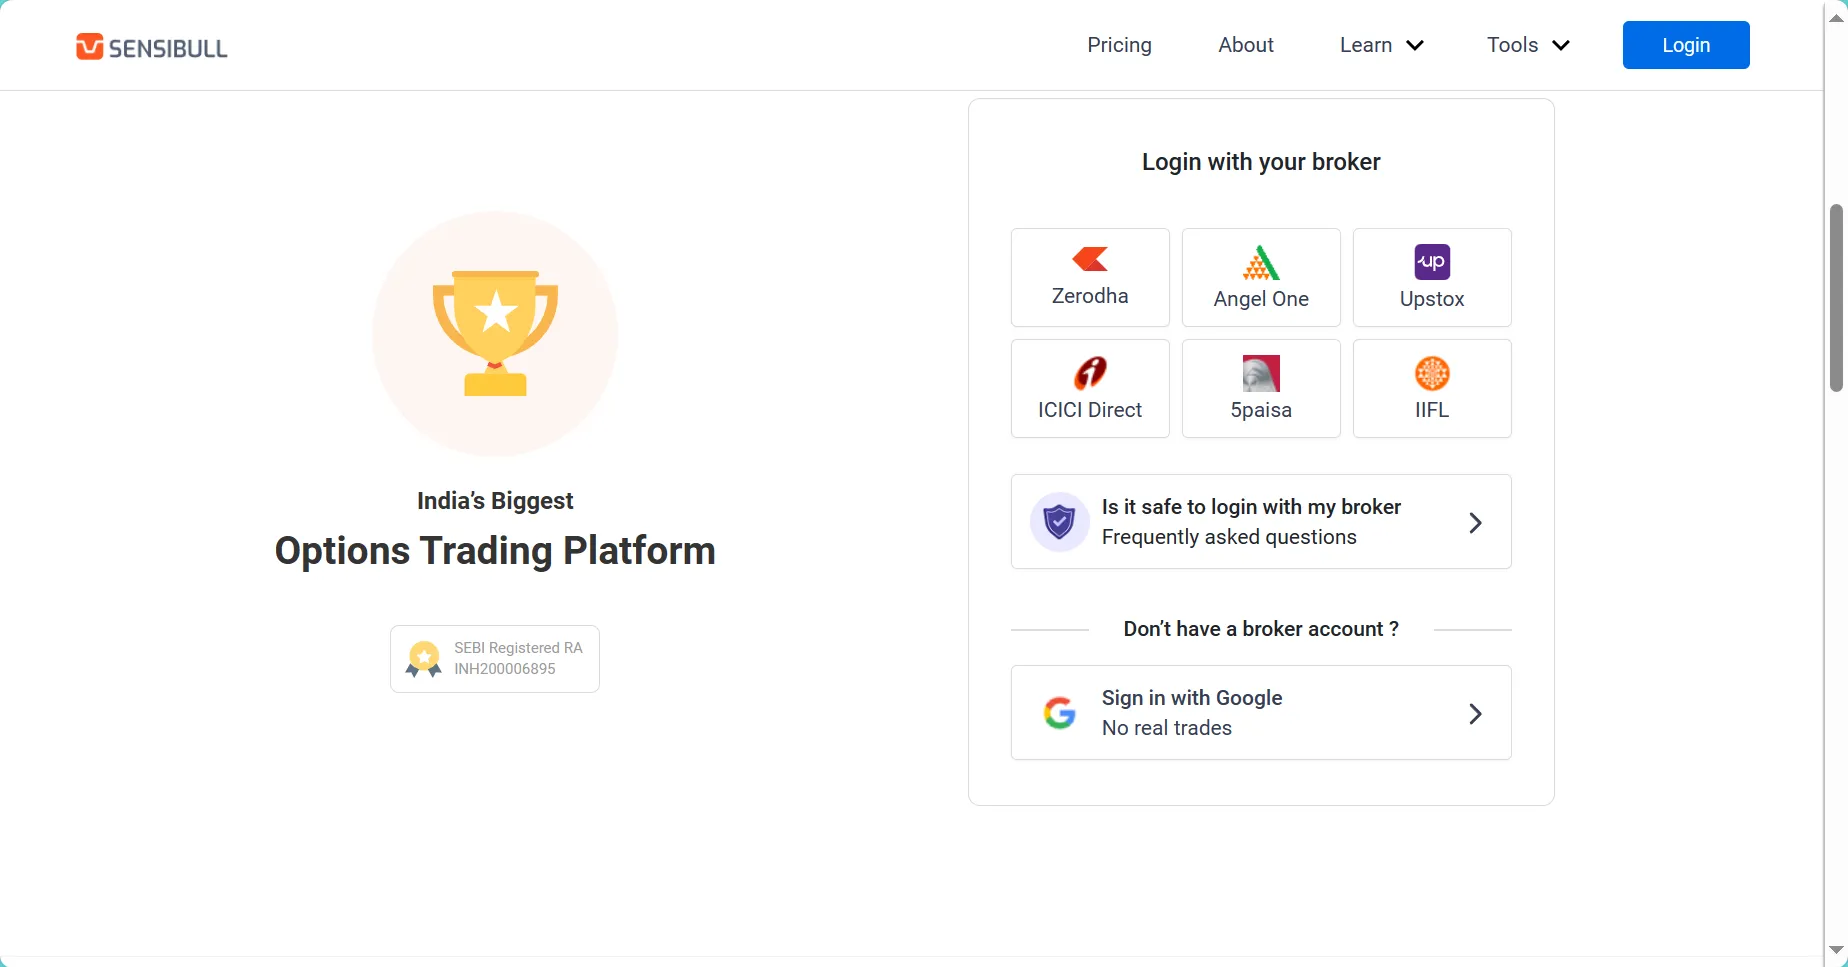Log in with Upstox broker

coord(1431,277)
